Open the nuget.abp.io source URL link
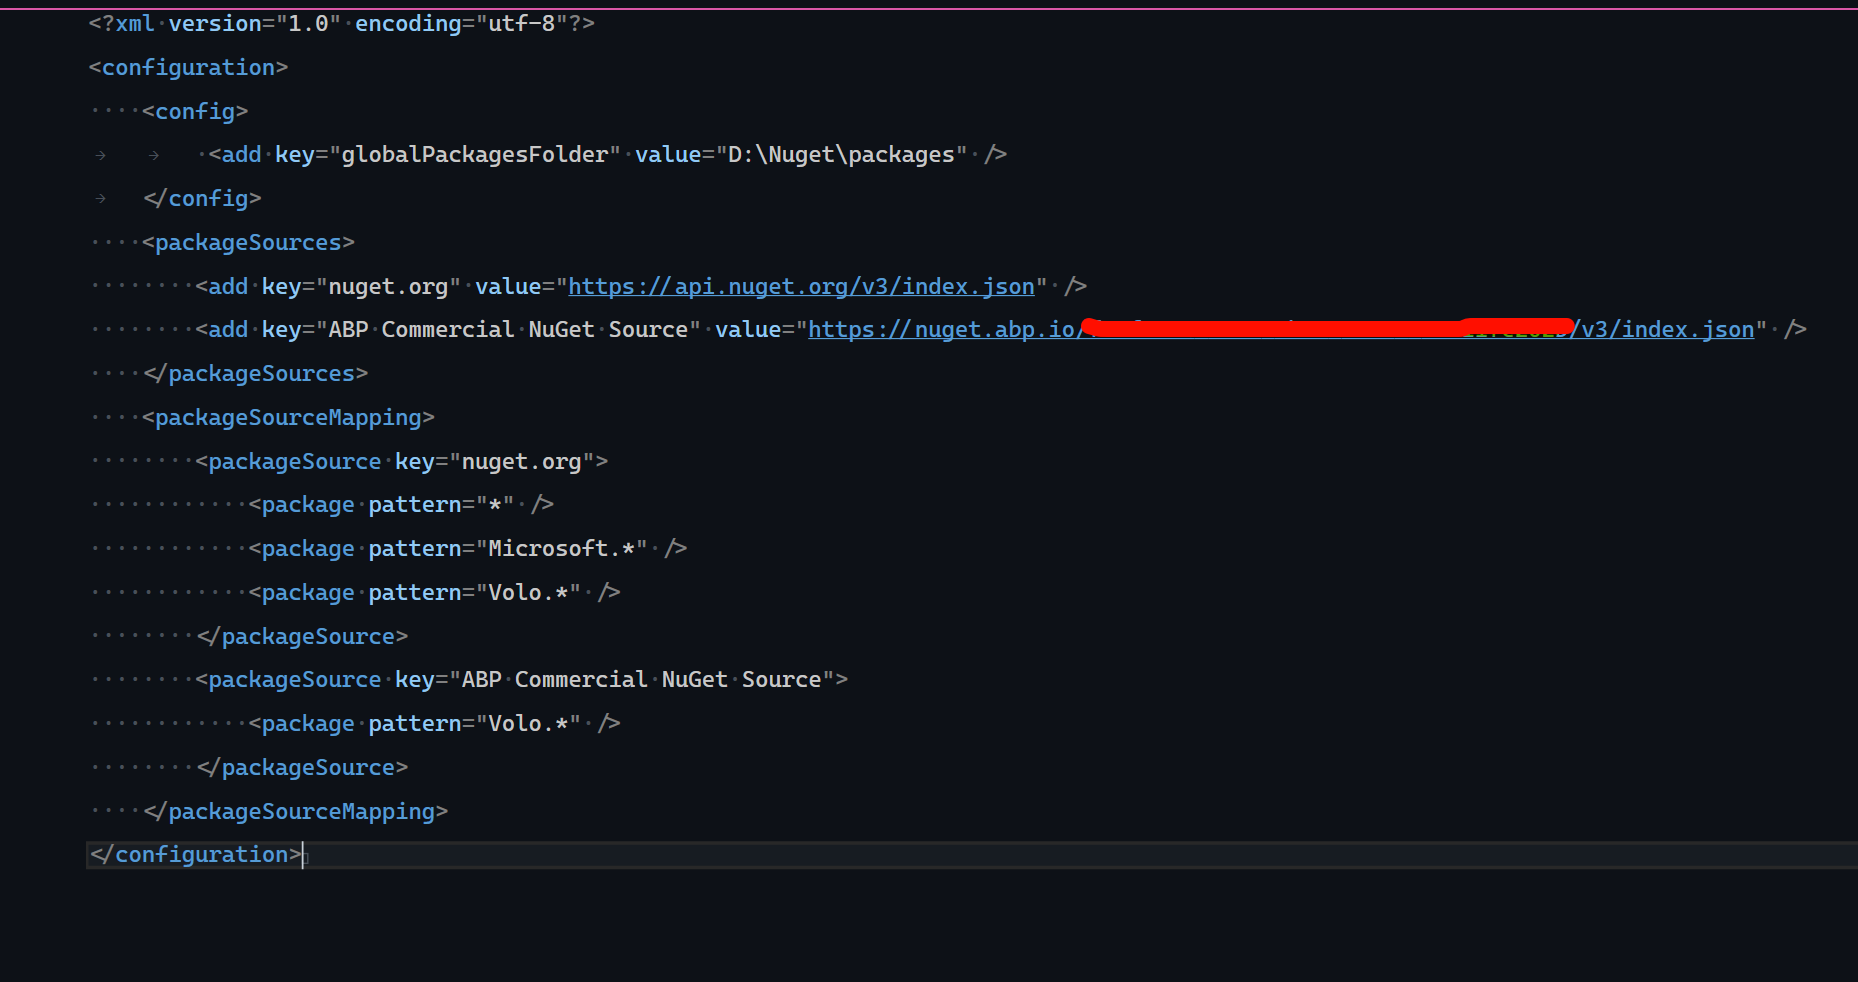The width and height of the screenshot is (1858, 982). coord(941,330)
